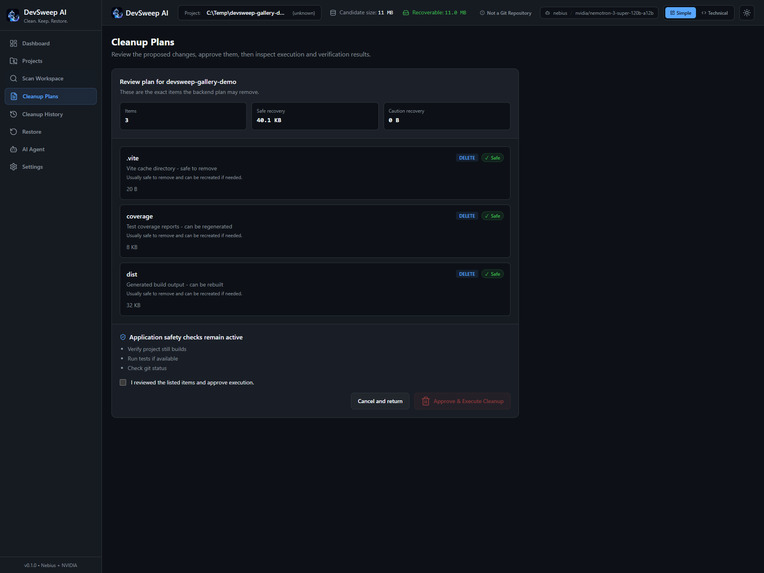The height and width of the screenshot is (573, 764).
Task: Click the .vite item name
Action: pos(133,158)
